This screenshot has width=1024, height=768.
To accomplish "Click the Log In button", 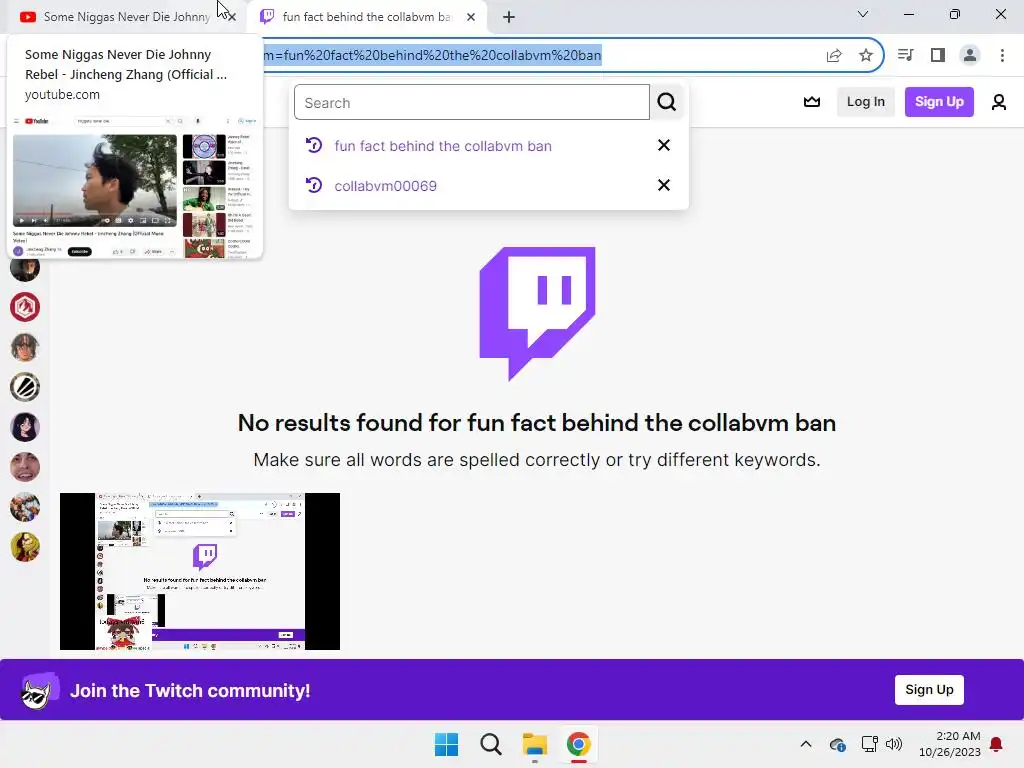I will pos(865,102).
